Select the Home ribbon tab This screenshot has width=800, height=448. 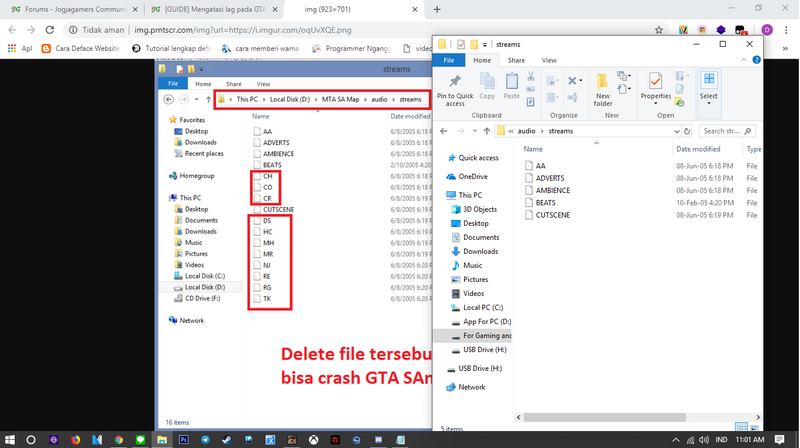[x=482, y=60]
